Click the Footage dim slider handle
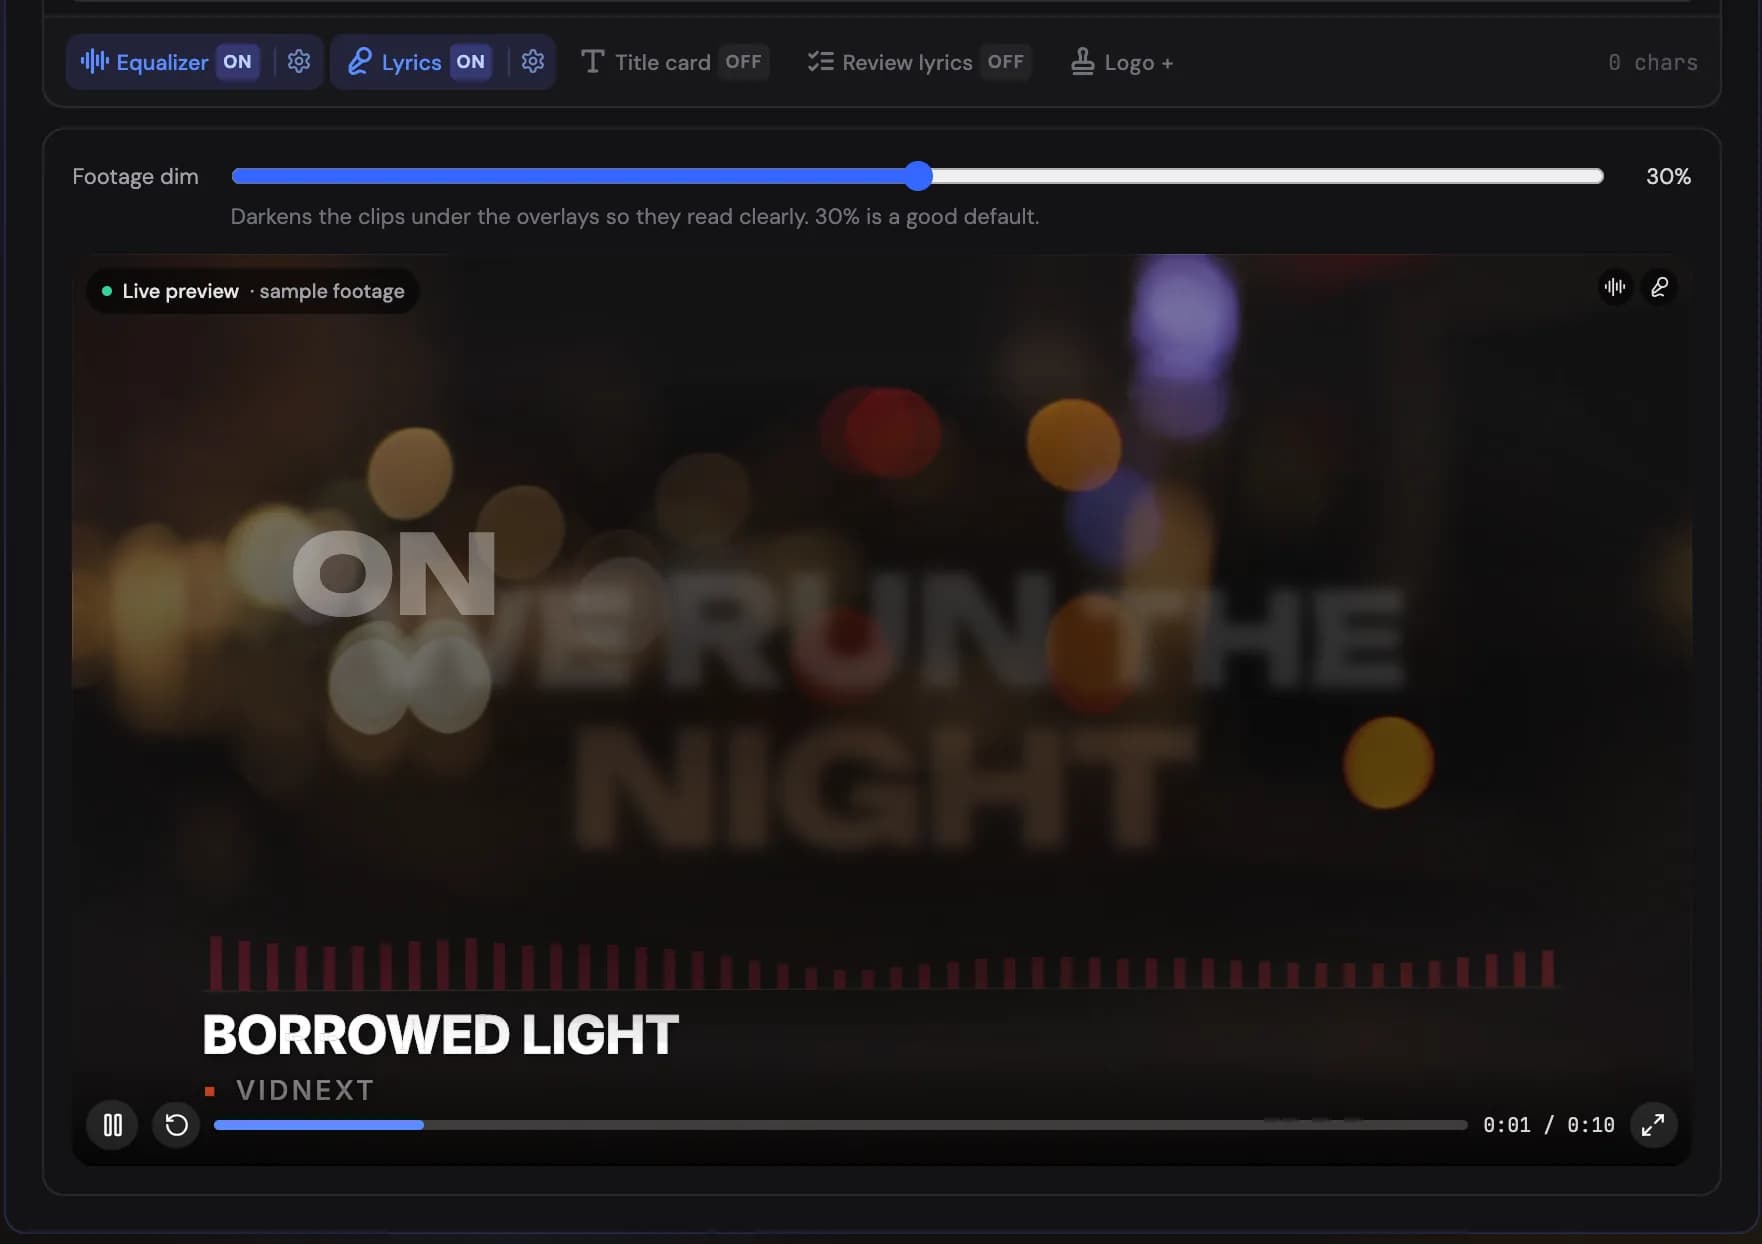1762x1244 pixels. [x=918, y=176]
